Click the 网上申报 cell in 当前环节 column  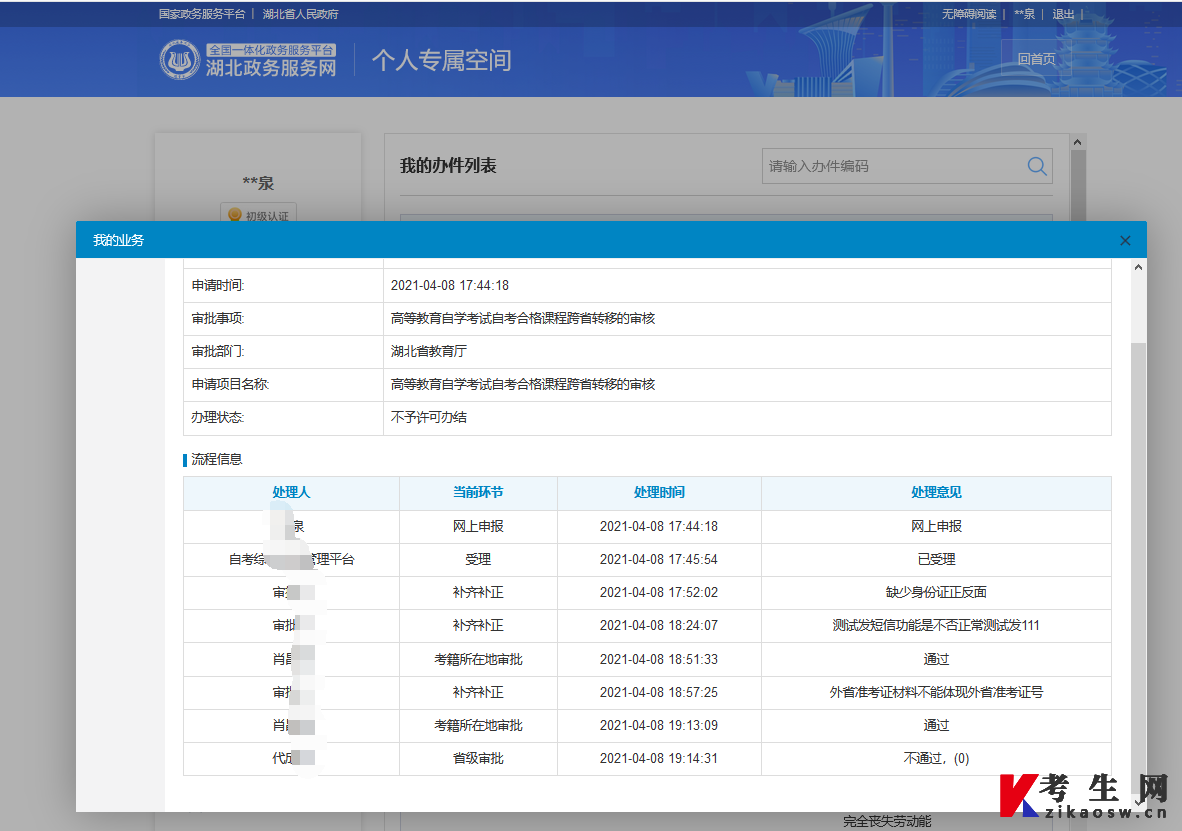tap(478, 526)
